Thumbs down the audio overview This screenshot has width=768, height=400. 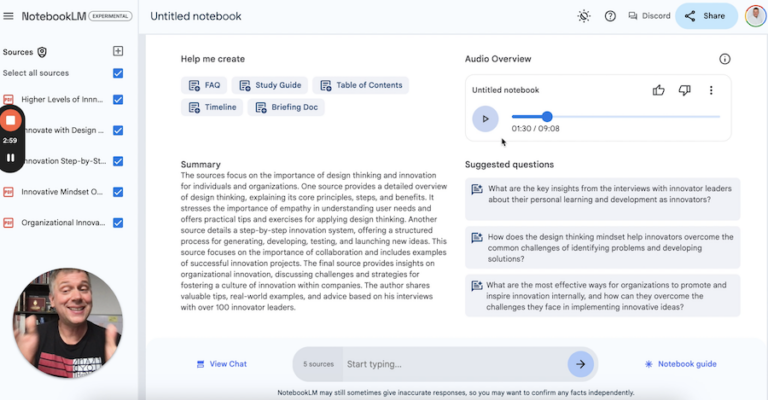click(x=684, y=90)
